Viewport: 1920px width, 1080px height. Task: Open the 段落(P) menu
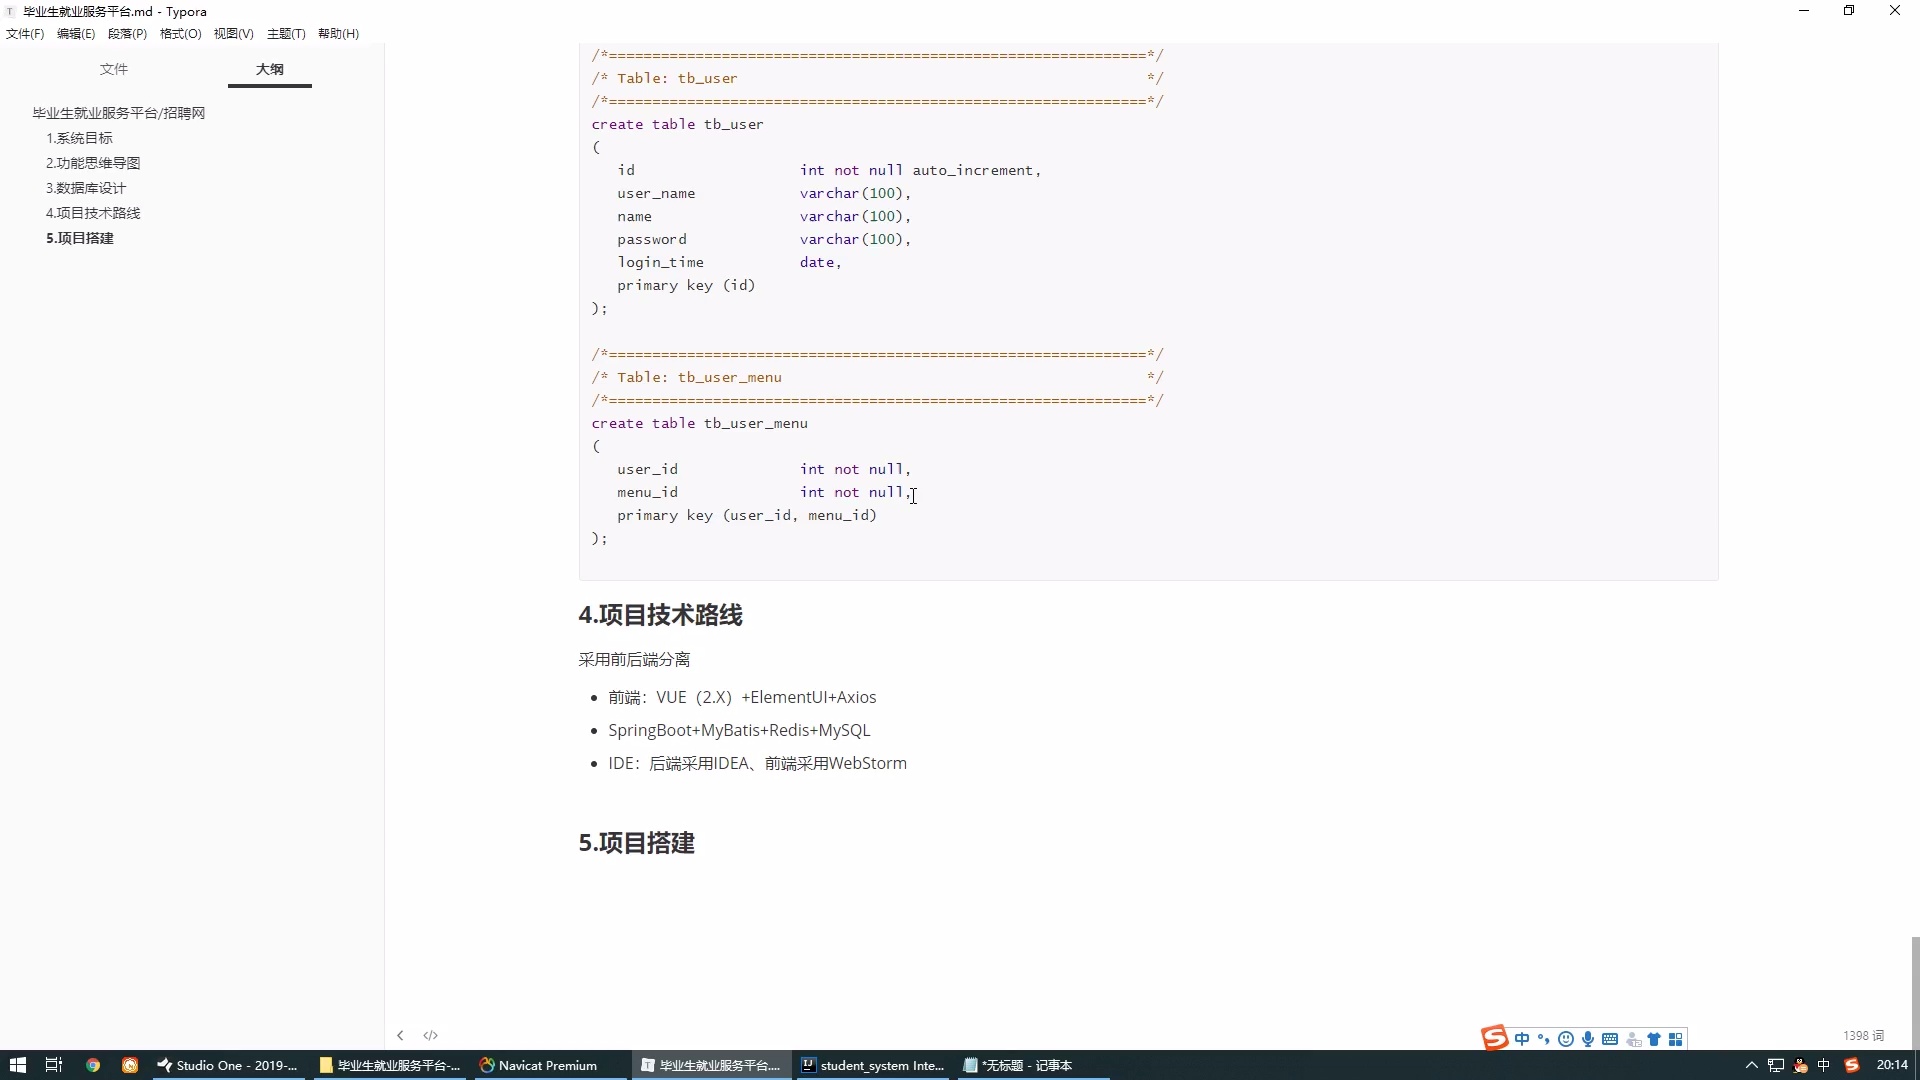pos(127,33)
